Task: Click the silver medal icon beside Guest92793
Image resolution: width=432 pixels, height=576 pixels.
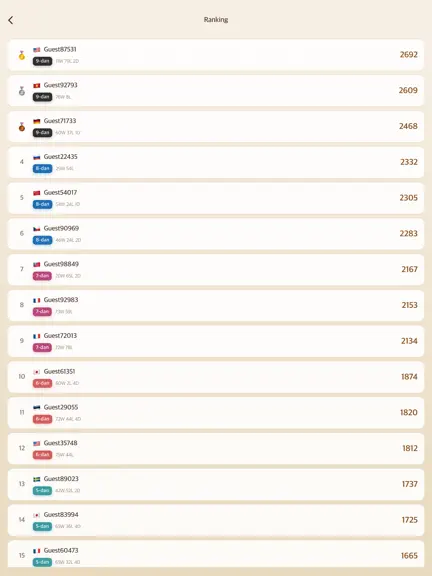Action: click(x=22, y=91)
